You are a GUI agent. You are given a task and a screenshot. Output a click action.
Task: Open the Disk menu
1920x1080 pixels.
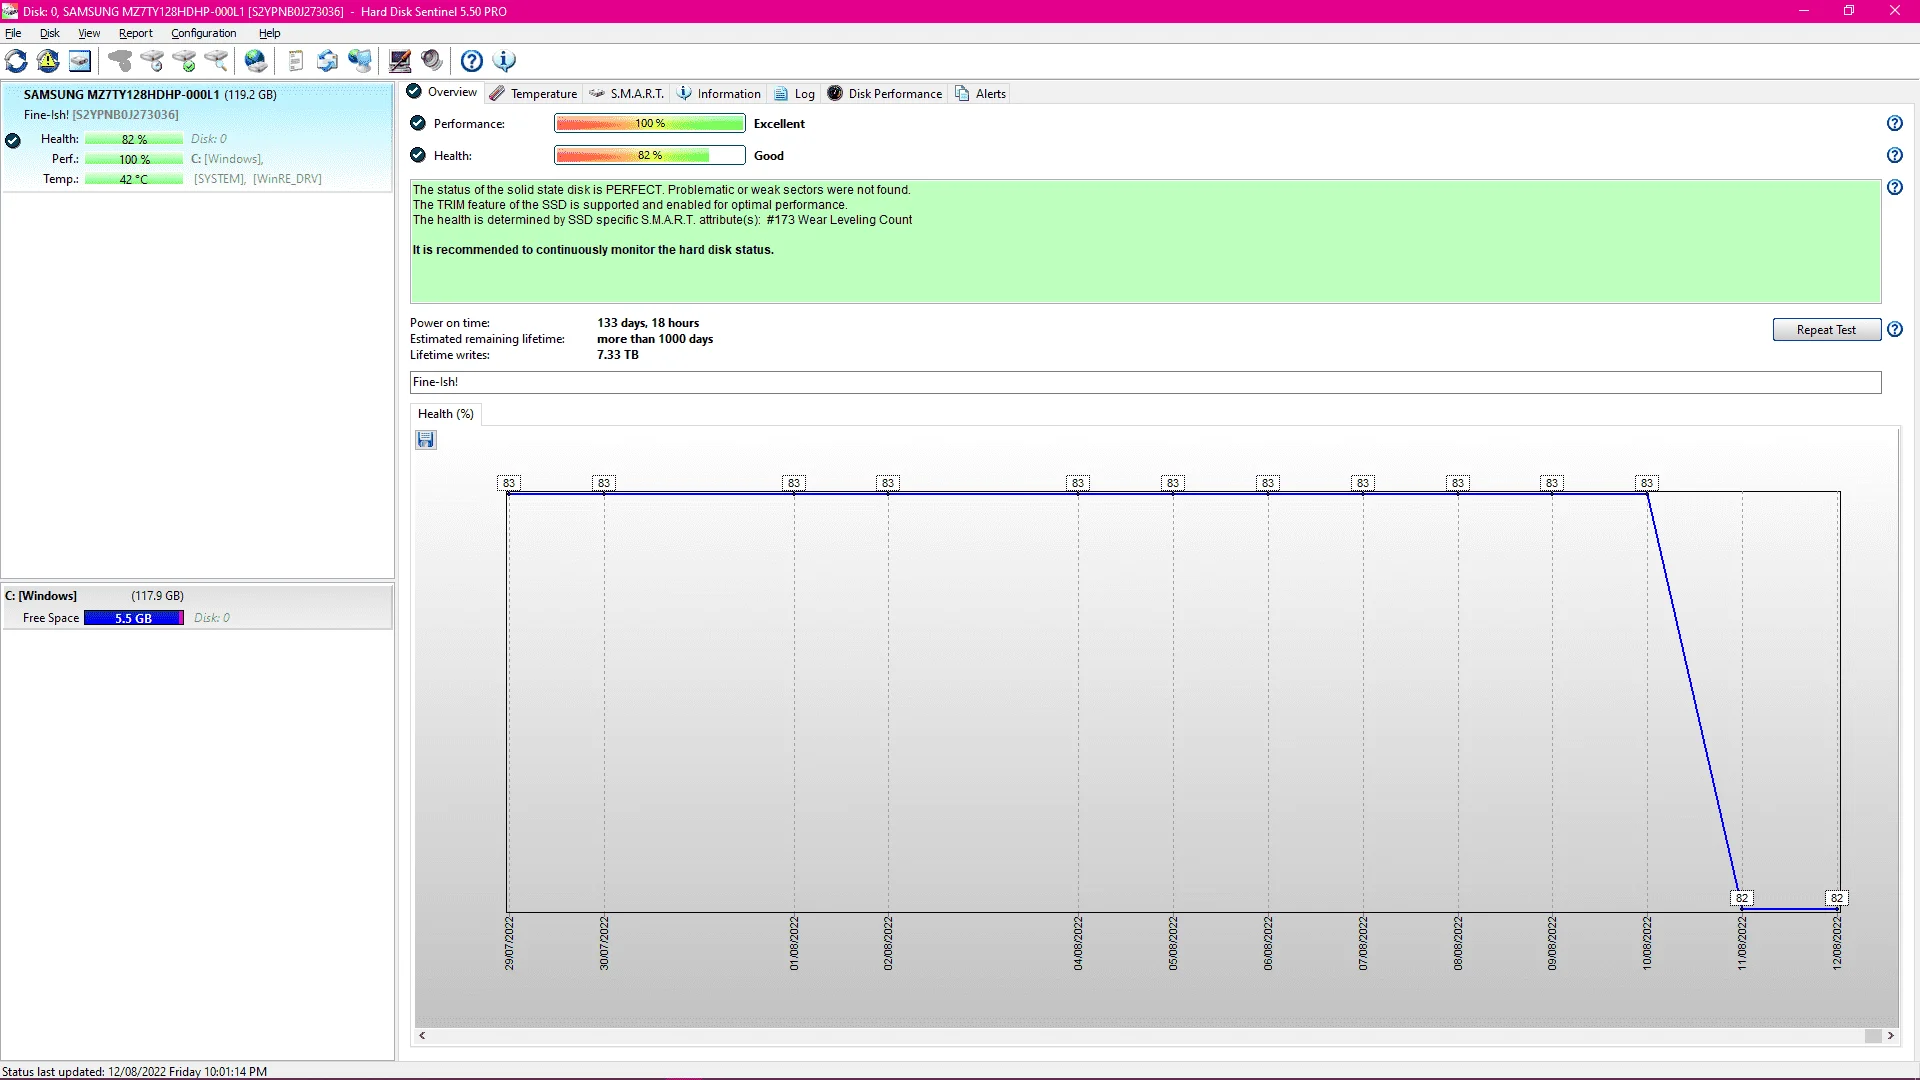[50, 33]
